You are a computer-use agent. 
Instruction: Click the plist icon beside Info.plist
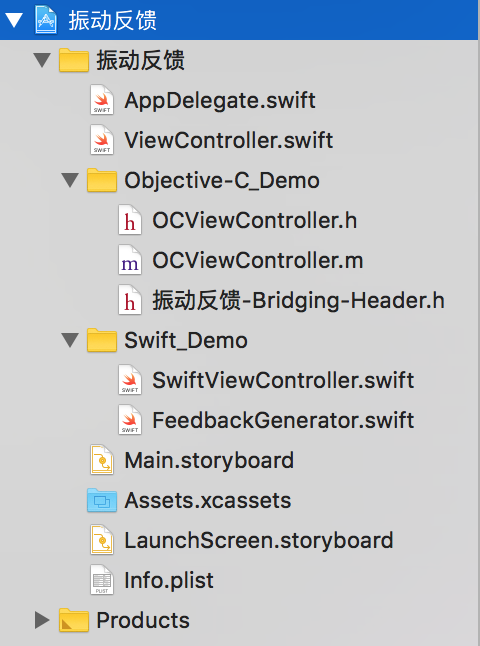102,580
